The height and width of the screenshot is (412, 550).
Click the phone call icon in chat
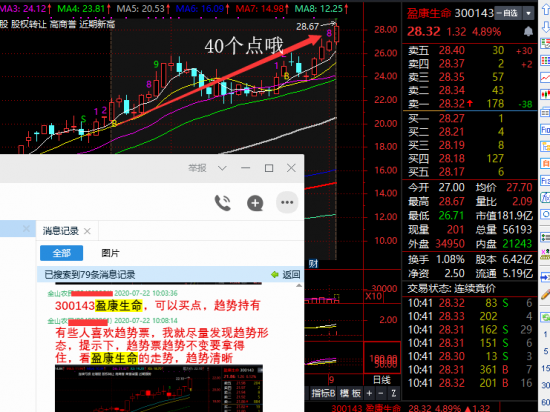223,203
